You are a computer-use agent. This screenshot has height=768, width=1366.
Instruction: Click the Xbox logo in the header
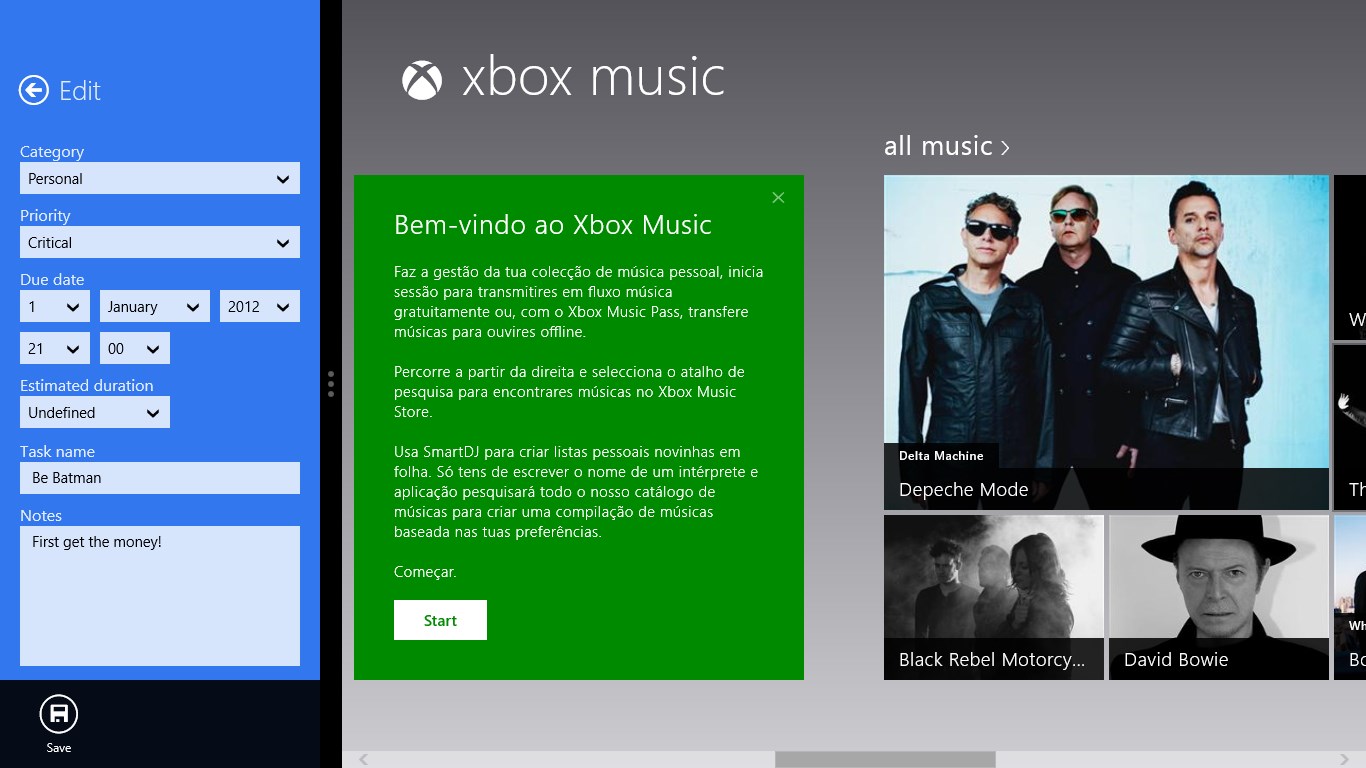click(422, 80)
